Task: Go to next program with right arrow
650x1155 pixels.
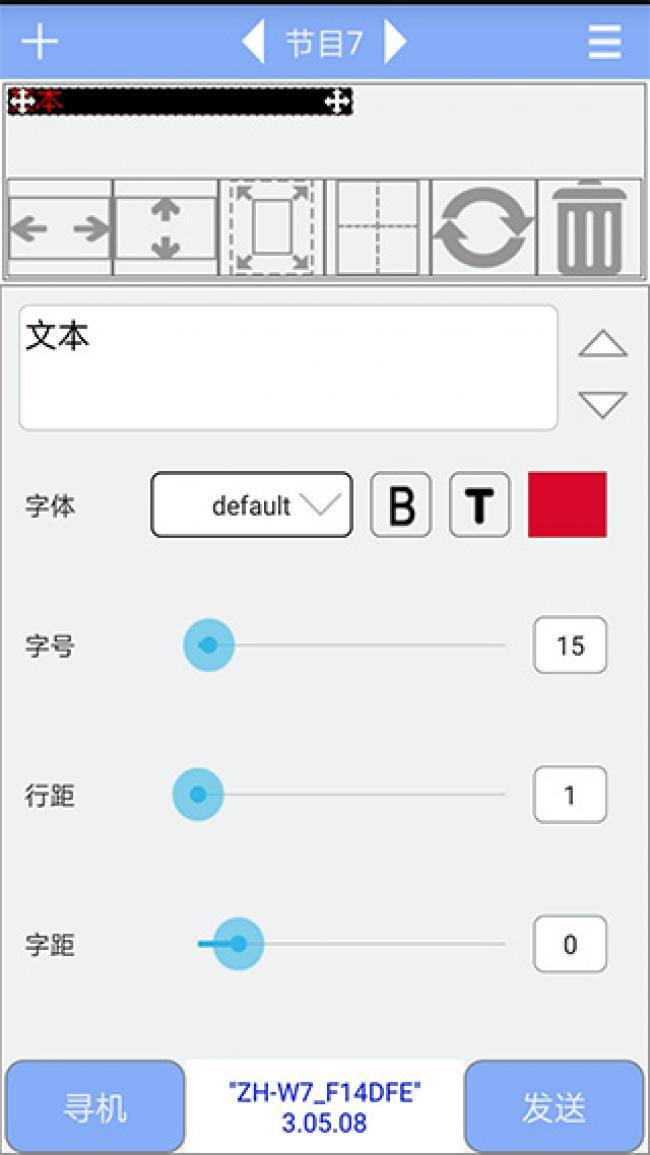Action: point(396,42)
